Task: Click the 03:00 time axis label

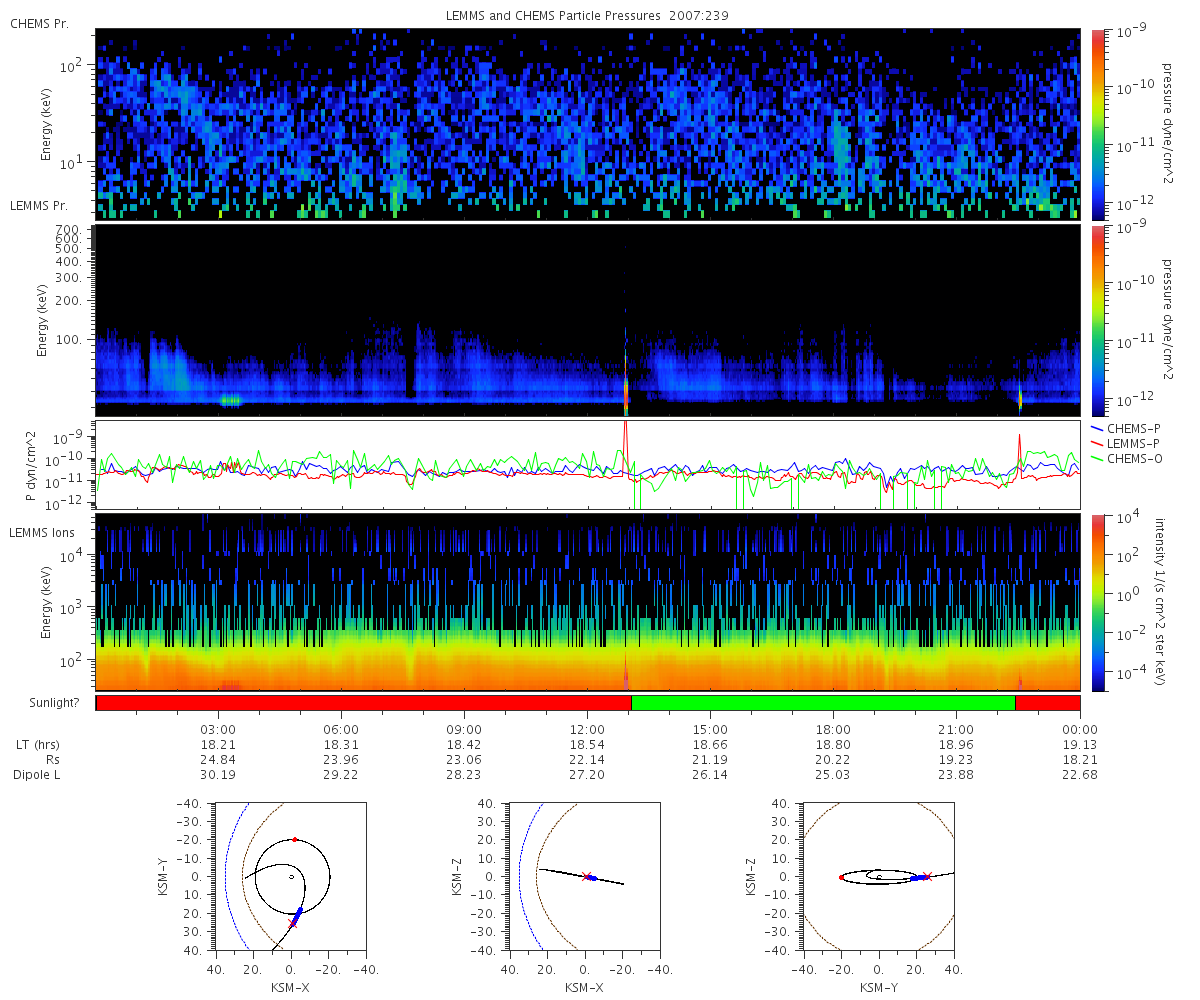Action: coord(218,728)
